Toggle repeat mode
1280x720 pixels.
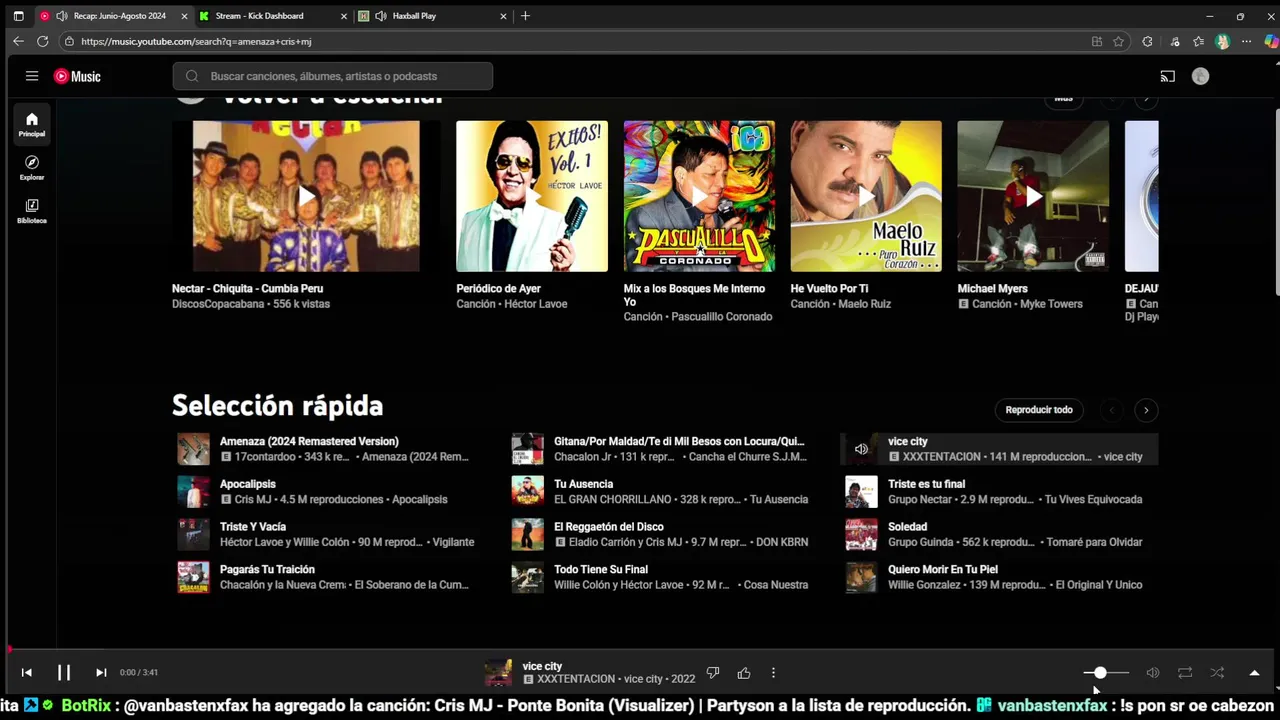pyautogui.click(x=1185, y=673)
